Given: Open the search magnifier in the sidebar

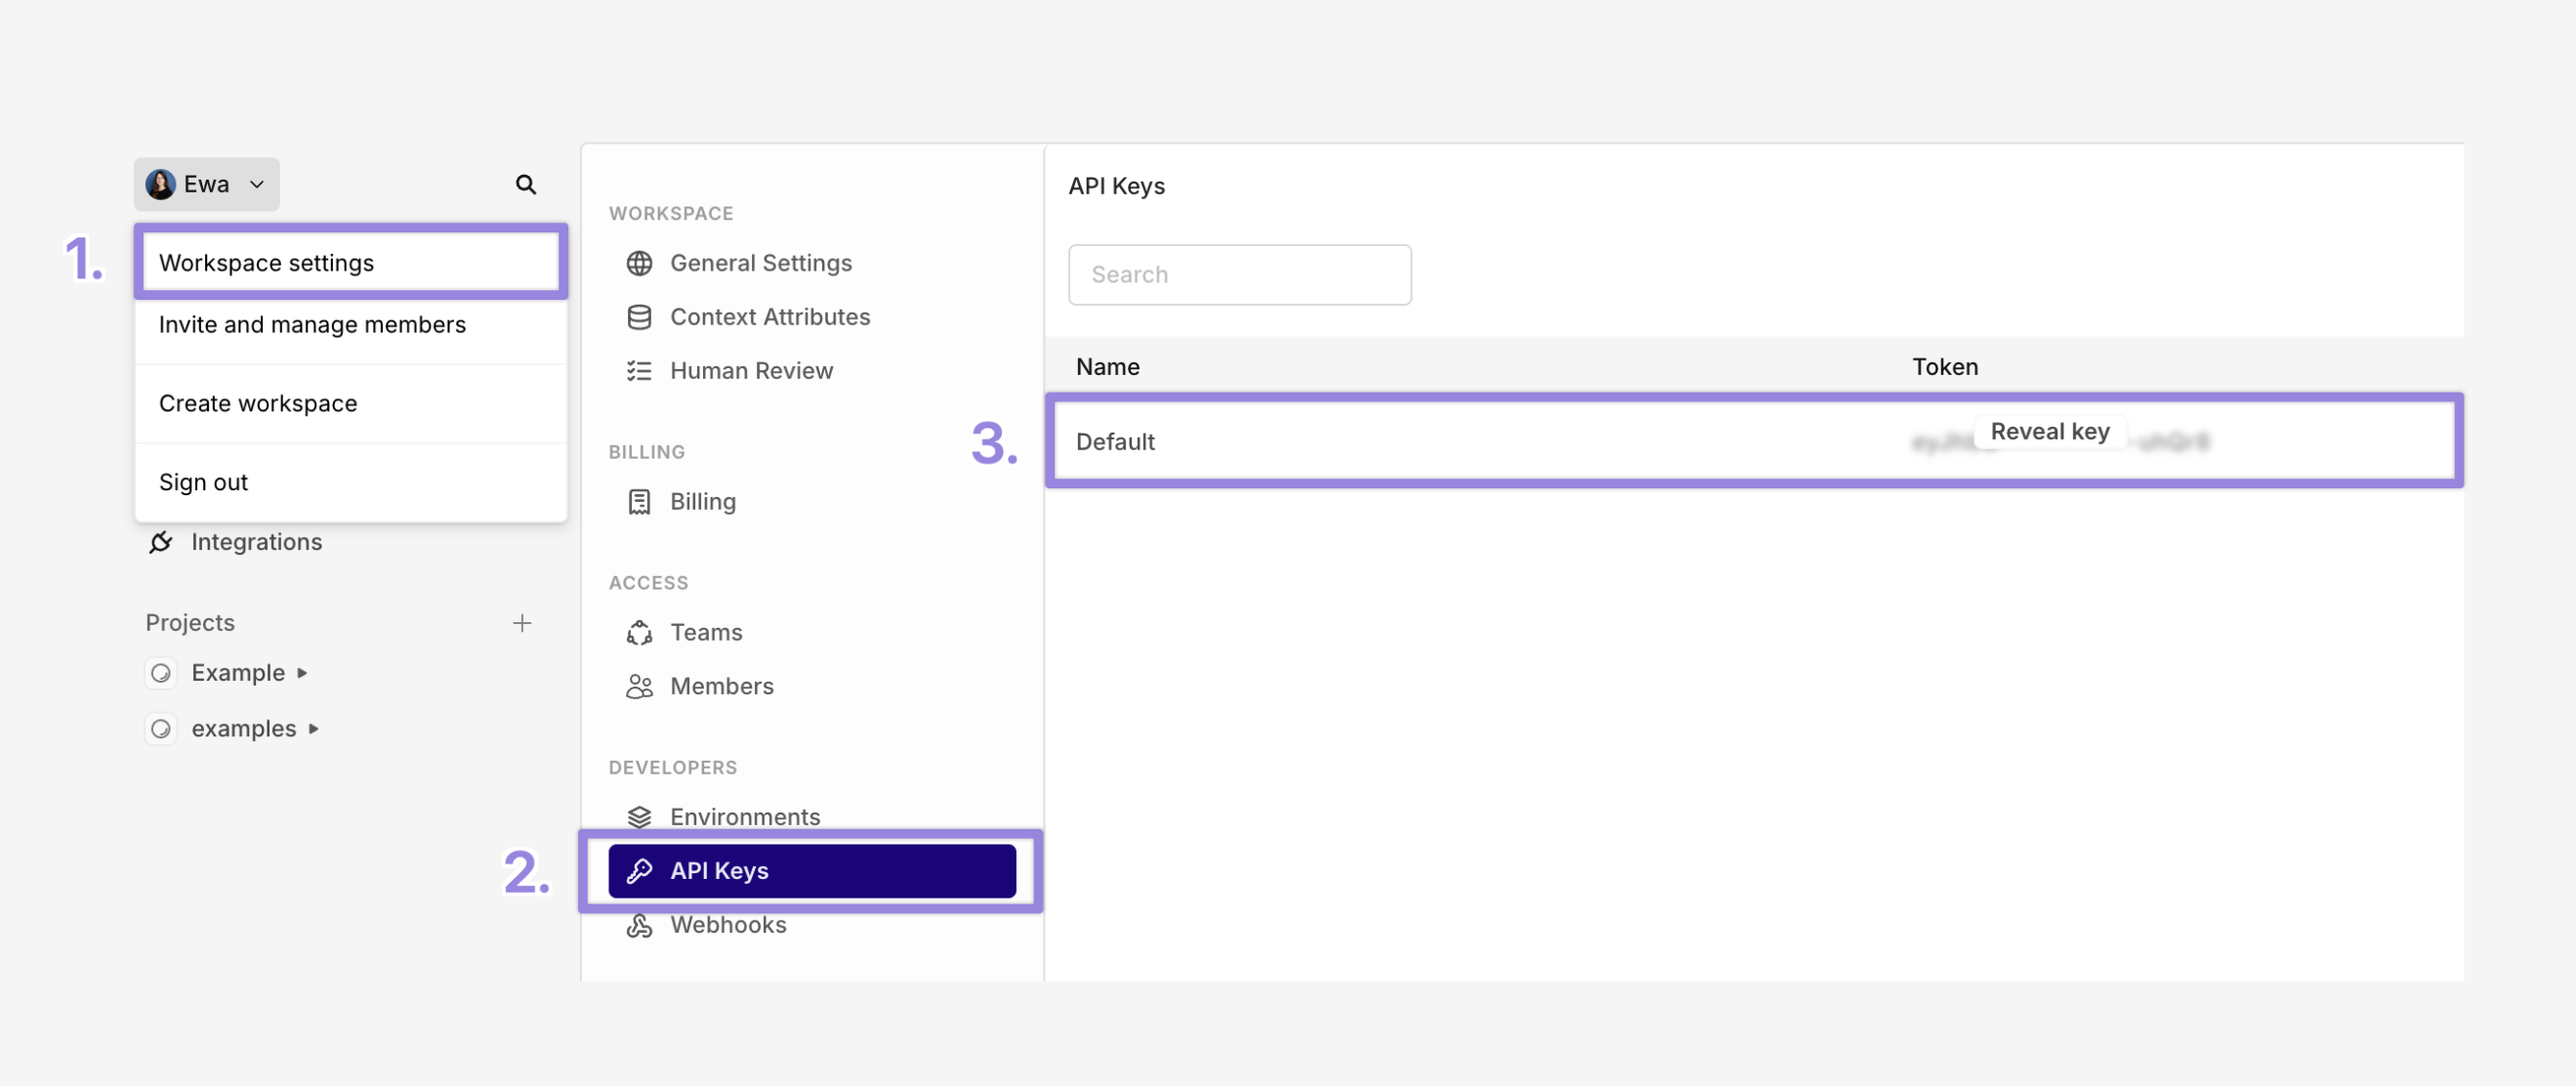Looking at the screenshot, I should pos(526,184).
